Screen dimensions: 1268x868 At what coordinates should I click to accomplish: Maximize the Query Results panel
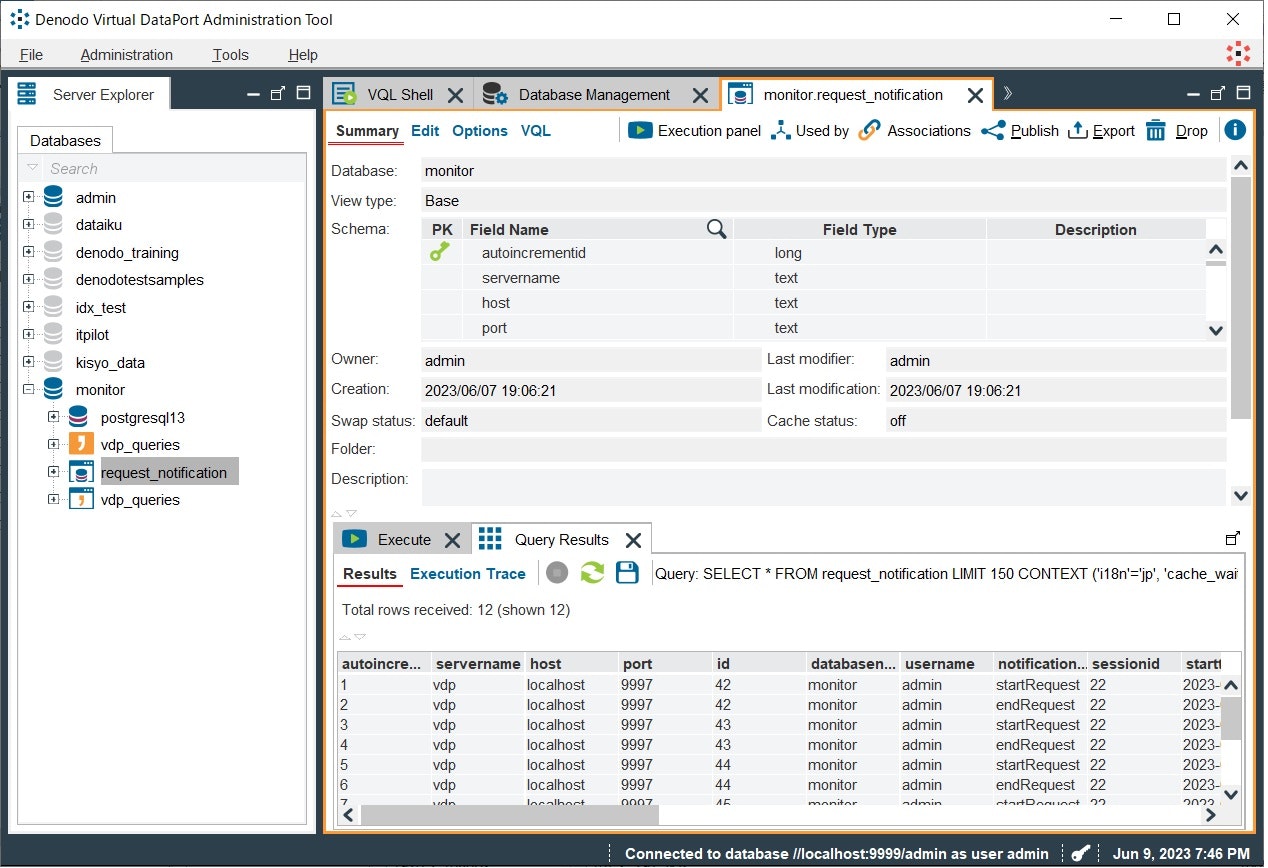point(1233,538)
